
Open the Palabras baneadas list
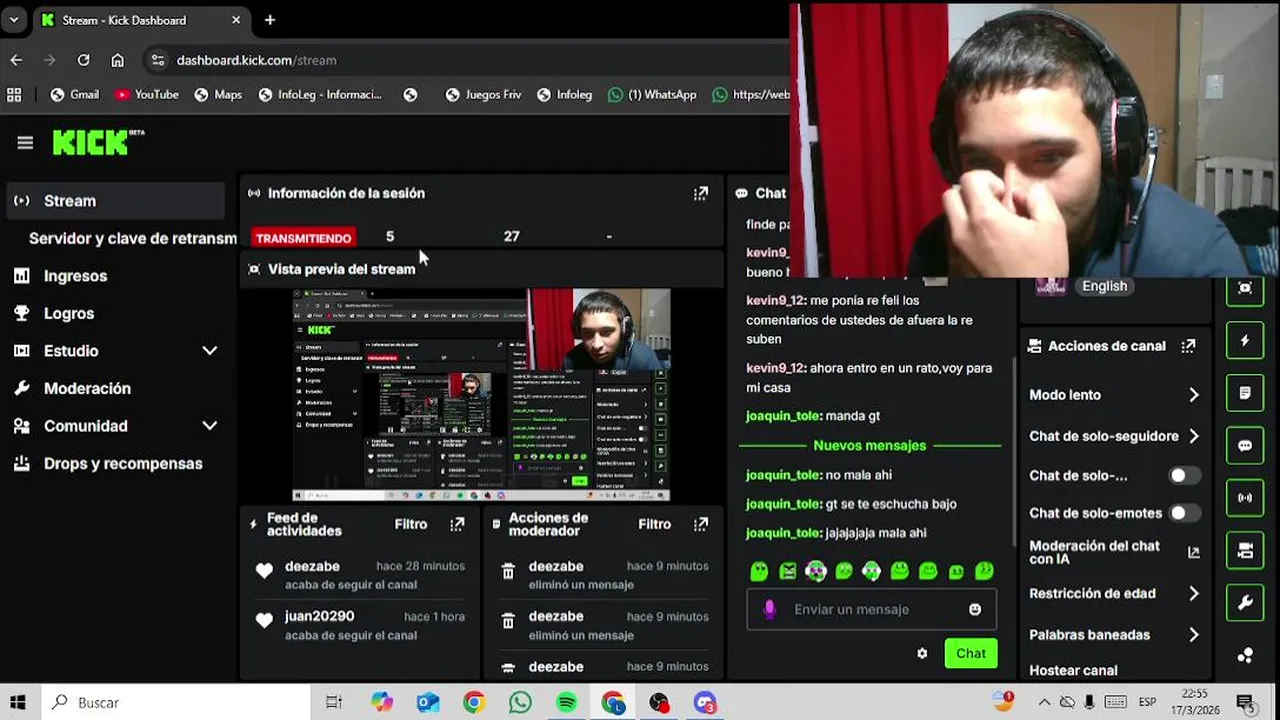tap(1114, 635)
